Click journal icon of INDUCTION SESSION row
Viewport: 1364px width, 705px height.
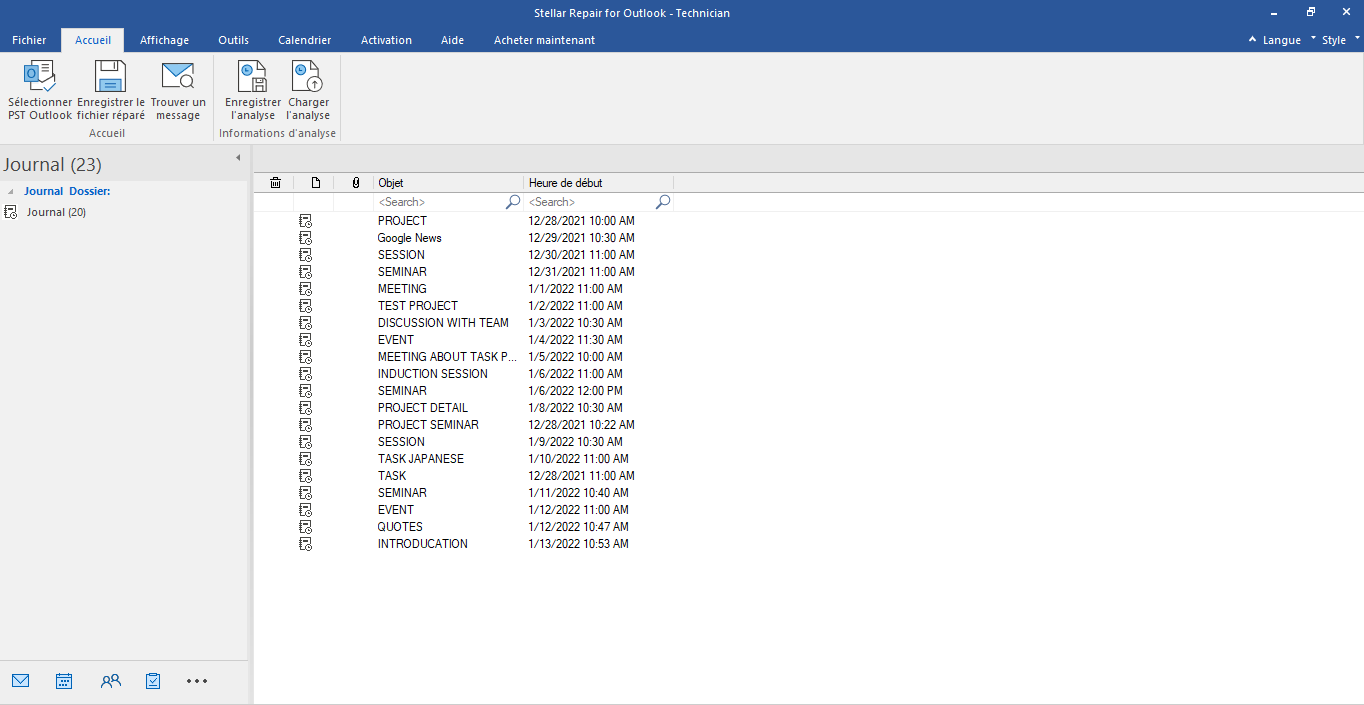(305, 374)
